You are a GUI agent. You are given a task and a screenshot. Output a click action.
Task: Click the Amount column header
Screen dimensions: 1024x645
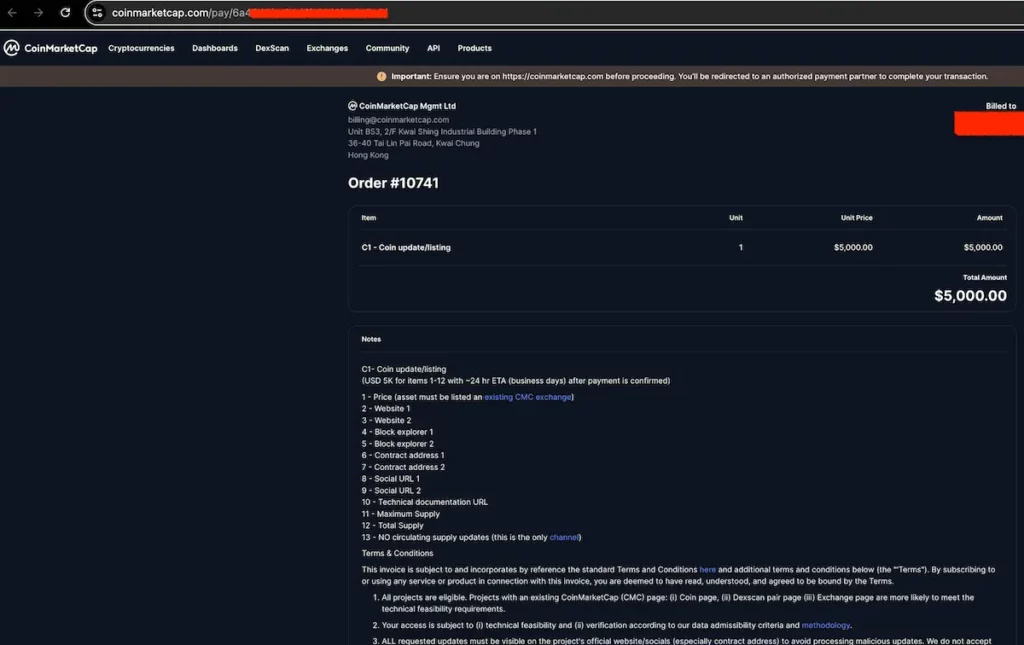coord(989,218)
